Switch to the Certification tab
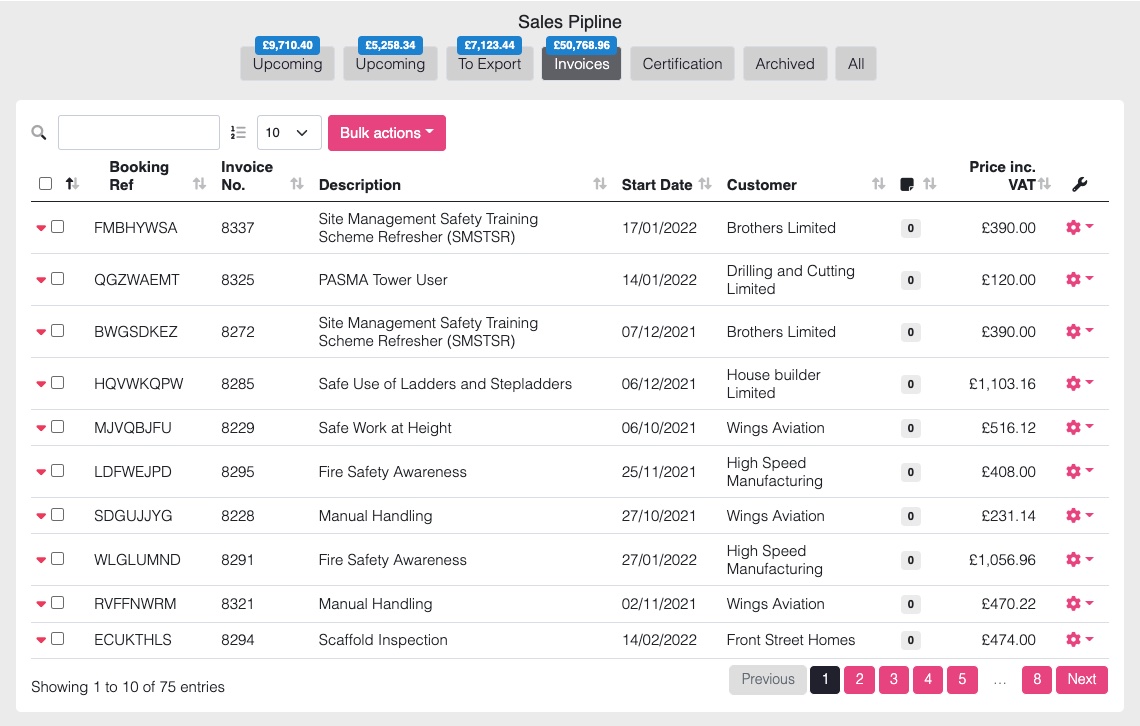This screenshot has height=726, width=1140. pyautogui.click(x=682, y=64)
